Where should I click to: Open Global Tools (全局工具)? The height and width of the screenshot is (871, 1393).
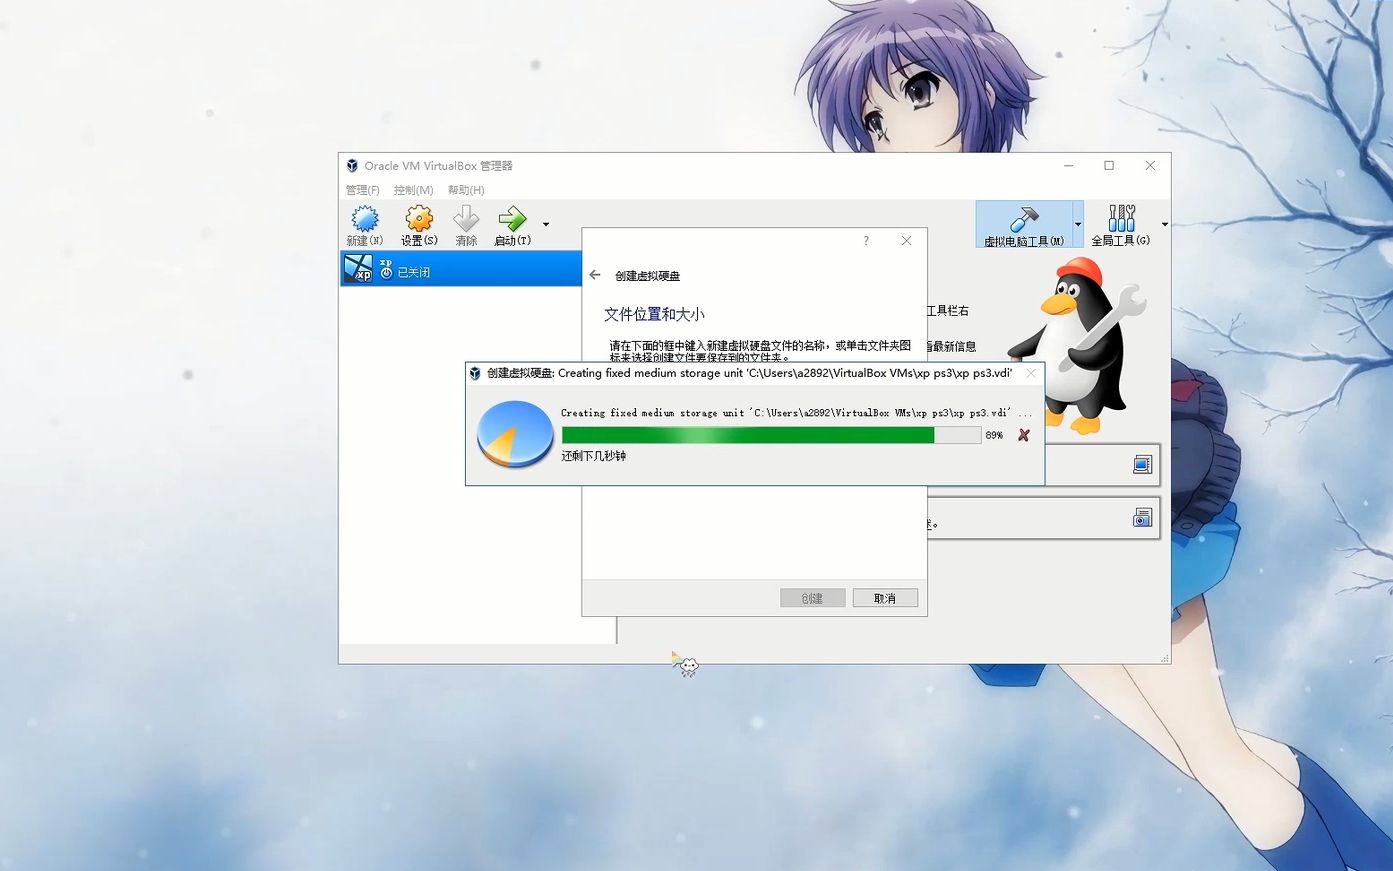(1121, 225)
